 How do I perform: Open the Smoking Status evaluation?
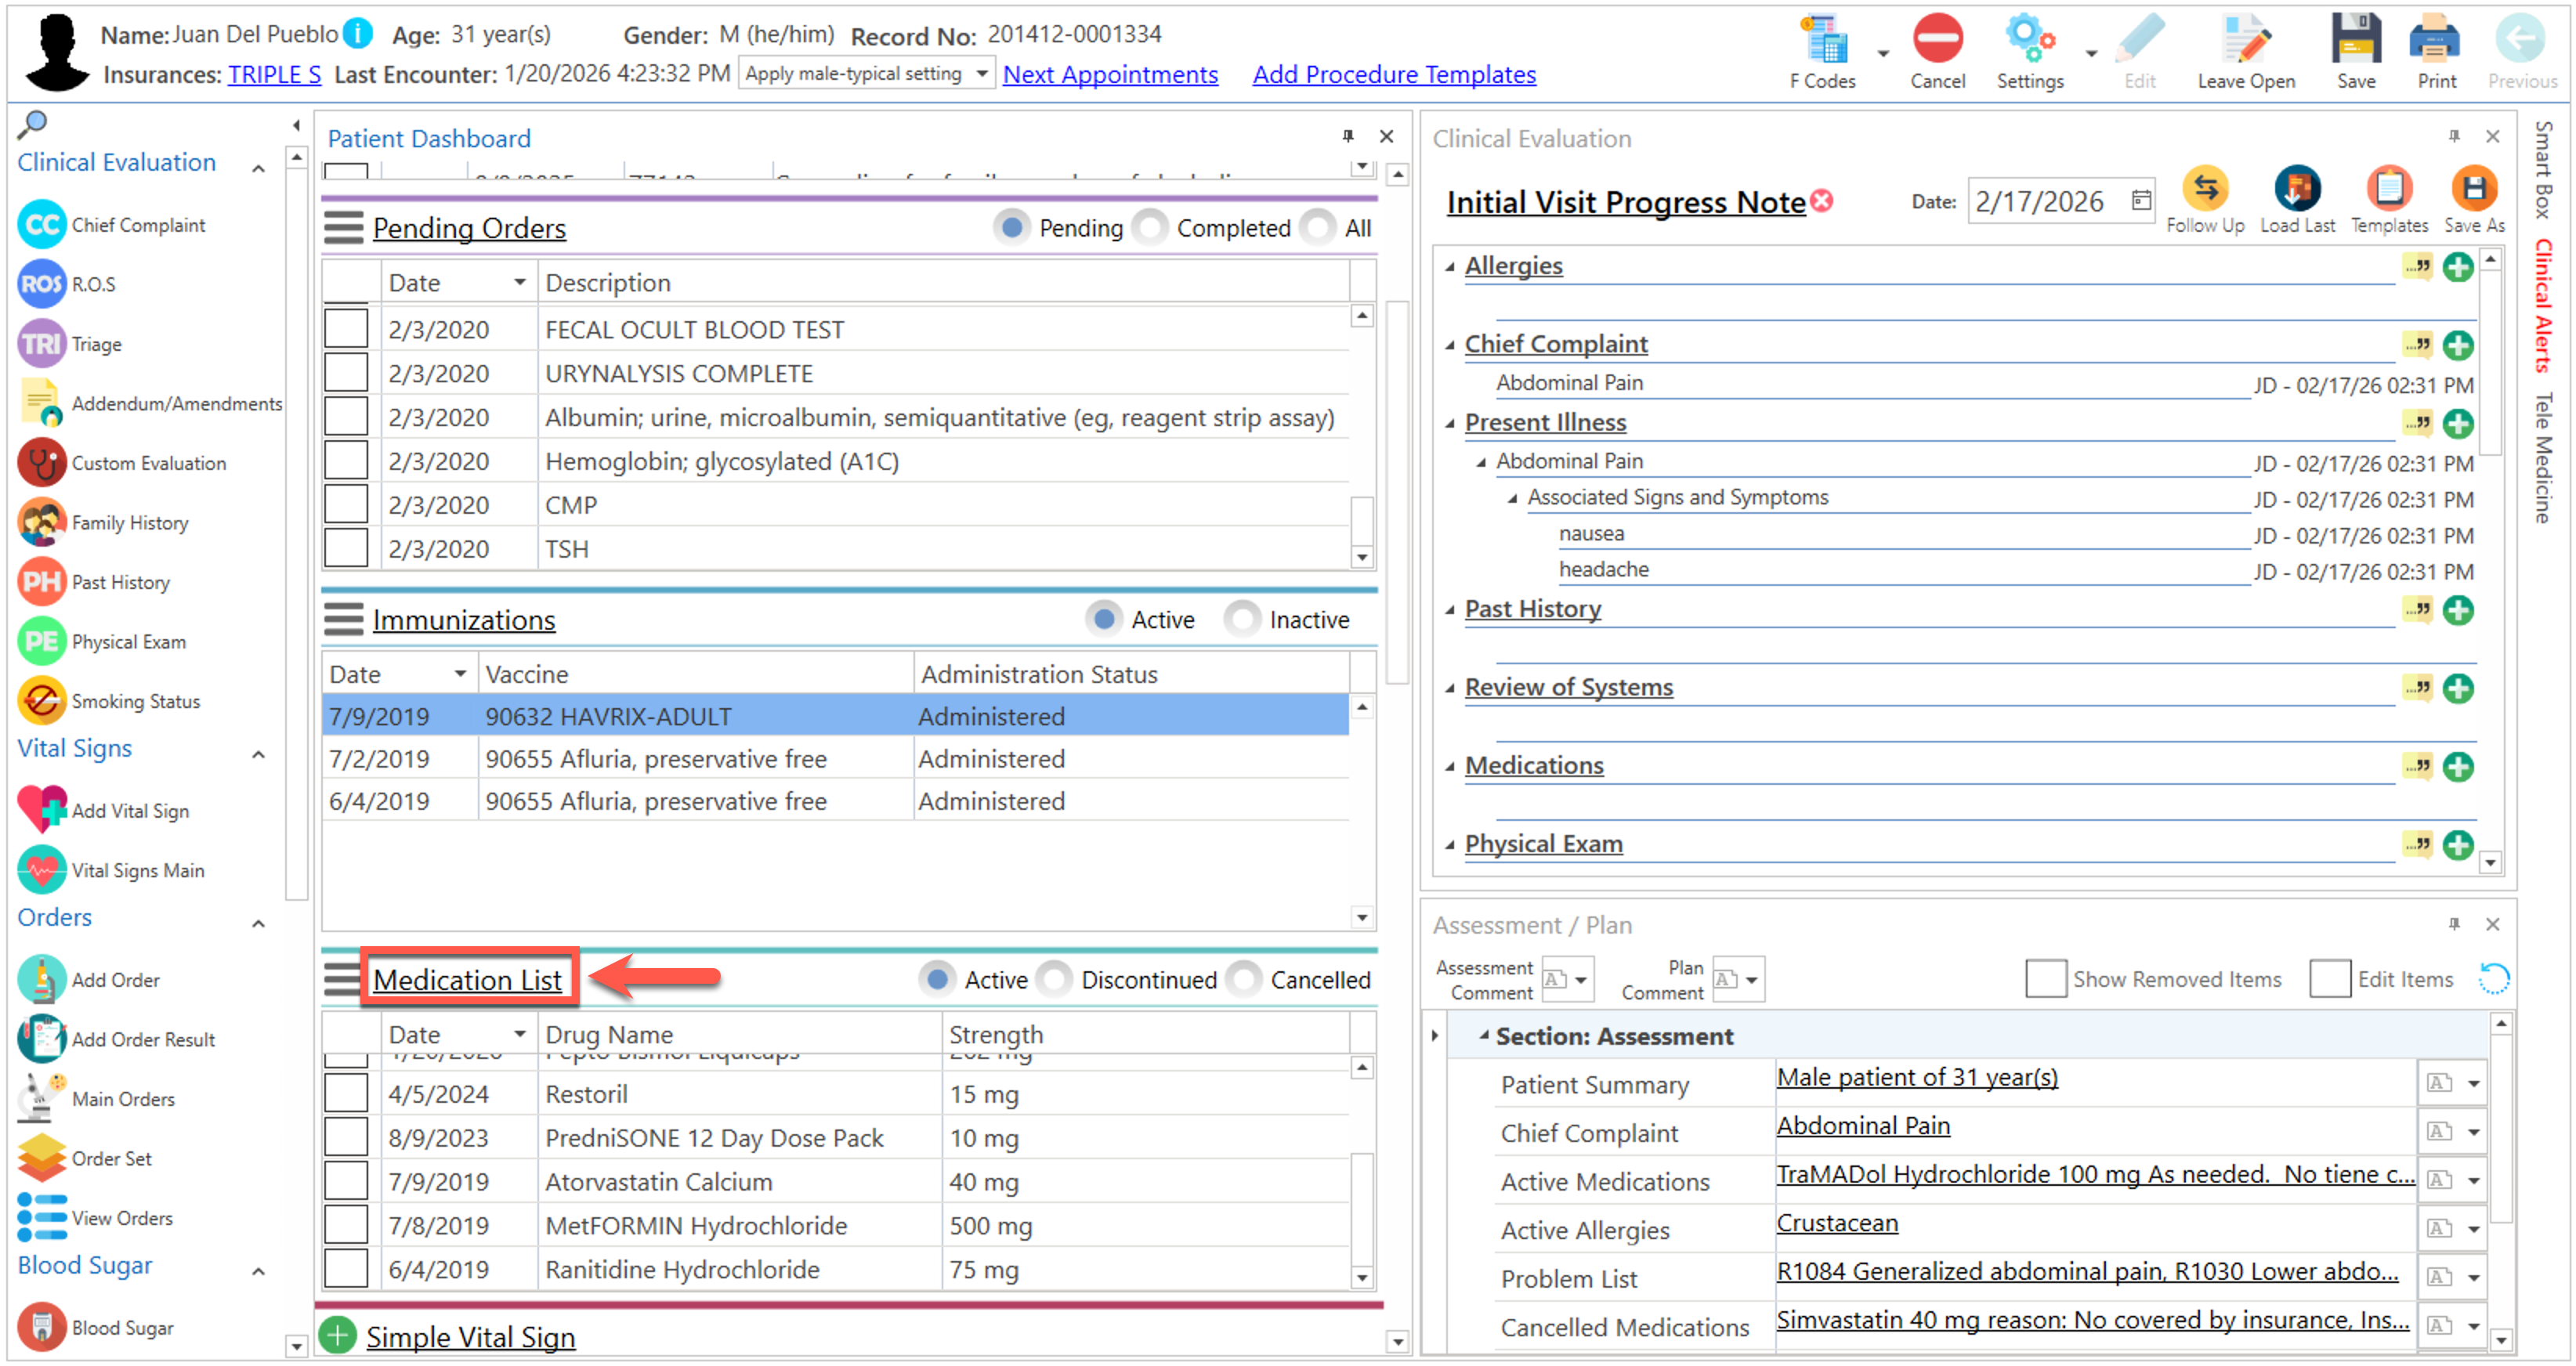point(41,701)
